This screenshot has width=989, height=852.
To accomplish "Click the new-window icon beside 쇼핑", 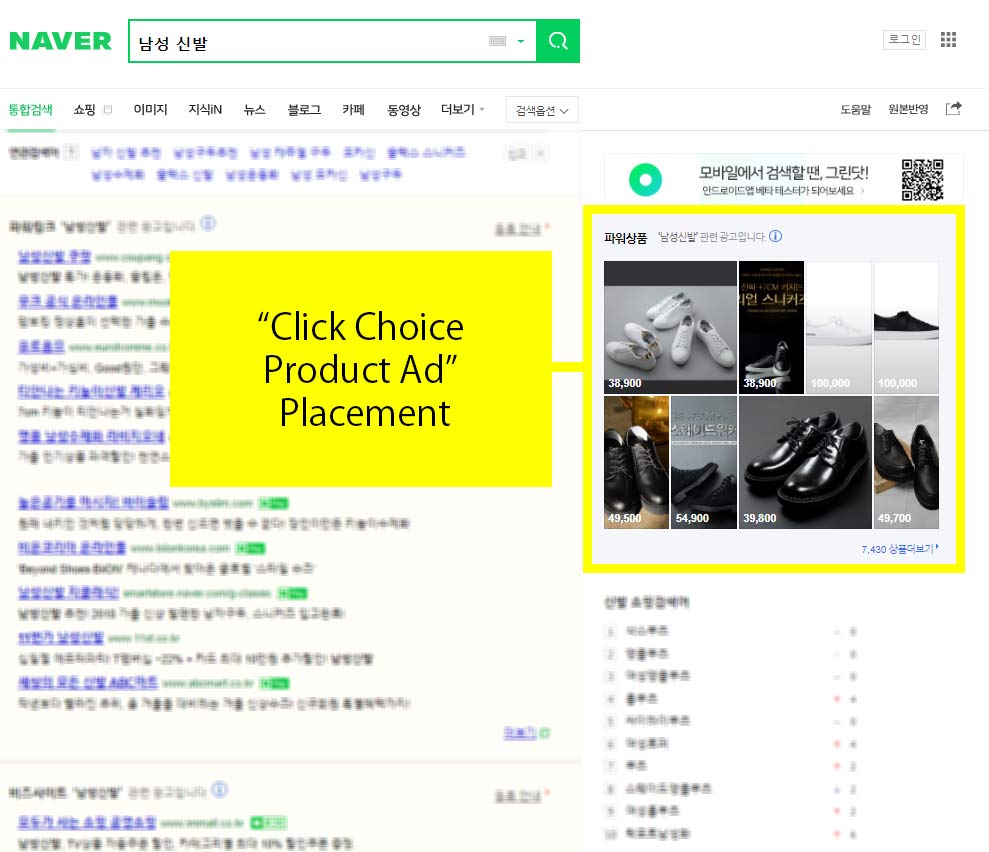I will [108, 110].
